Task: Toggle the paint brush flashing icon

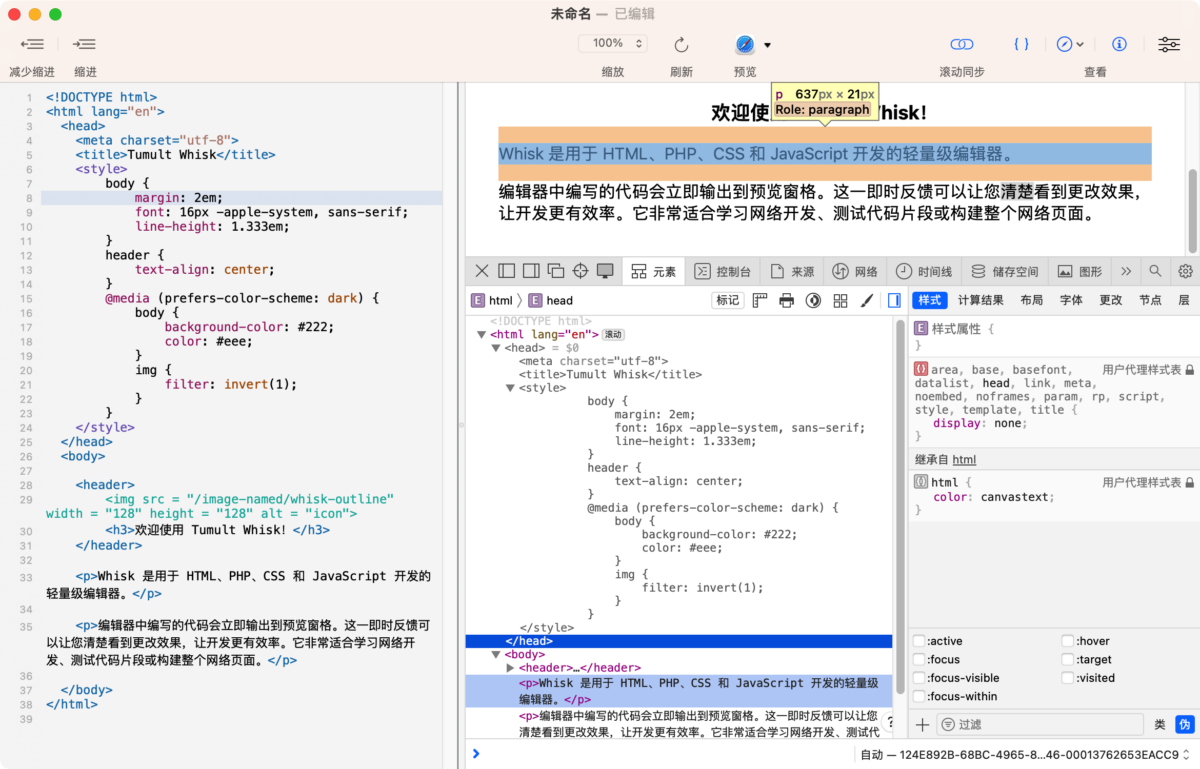Action: pyautogui.click(x=867, y=300)
